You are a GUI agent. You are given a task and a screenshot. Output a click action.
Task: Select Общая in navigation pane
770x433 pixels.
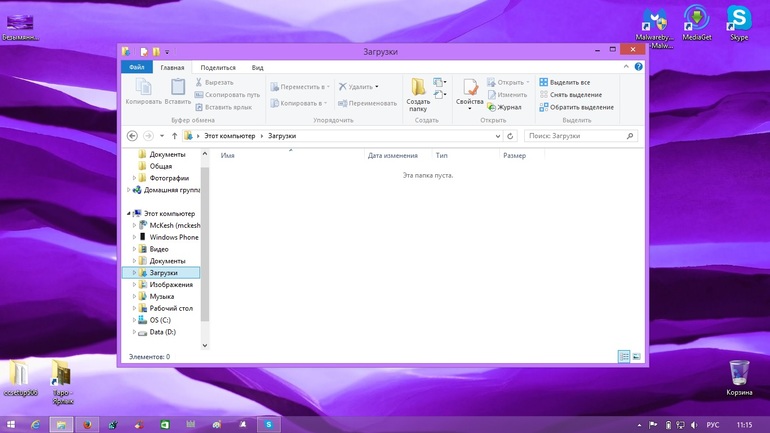point(161,166)
